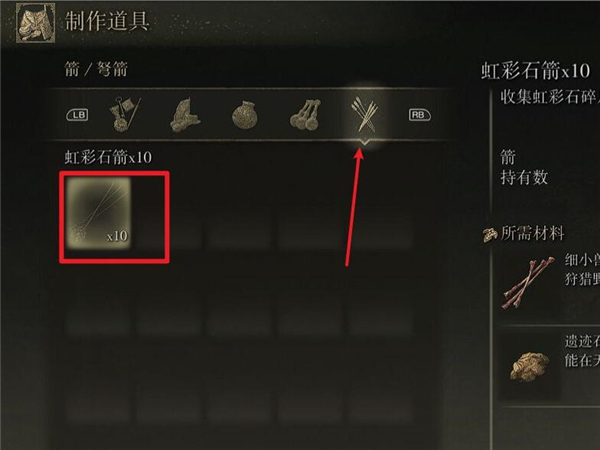Click the 虹彩石箭x10 label above item grid
Viewport: 600px width, 450px height.
(x=108, y=157)
